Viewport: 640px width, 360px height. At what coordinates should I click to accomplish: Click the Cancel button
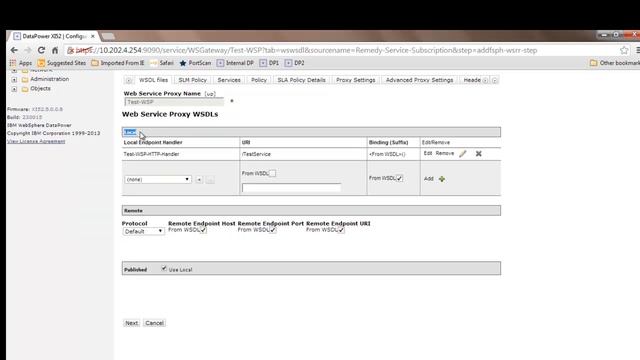click(154, 323)
